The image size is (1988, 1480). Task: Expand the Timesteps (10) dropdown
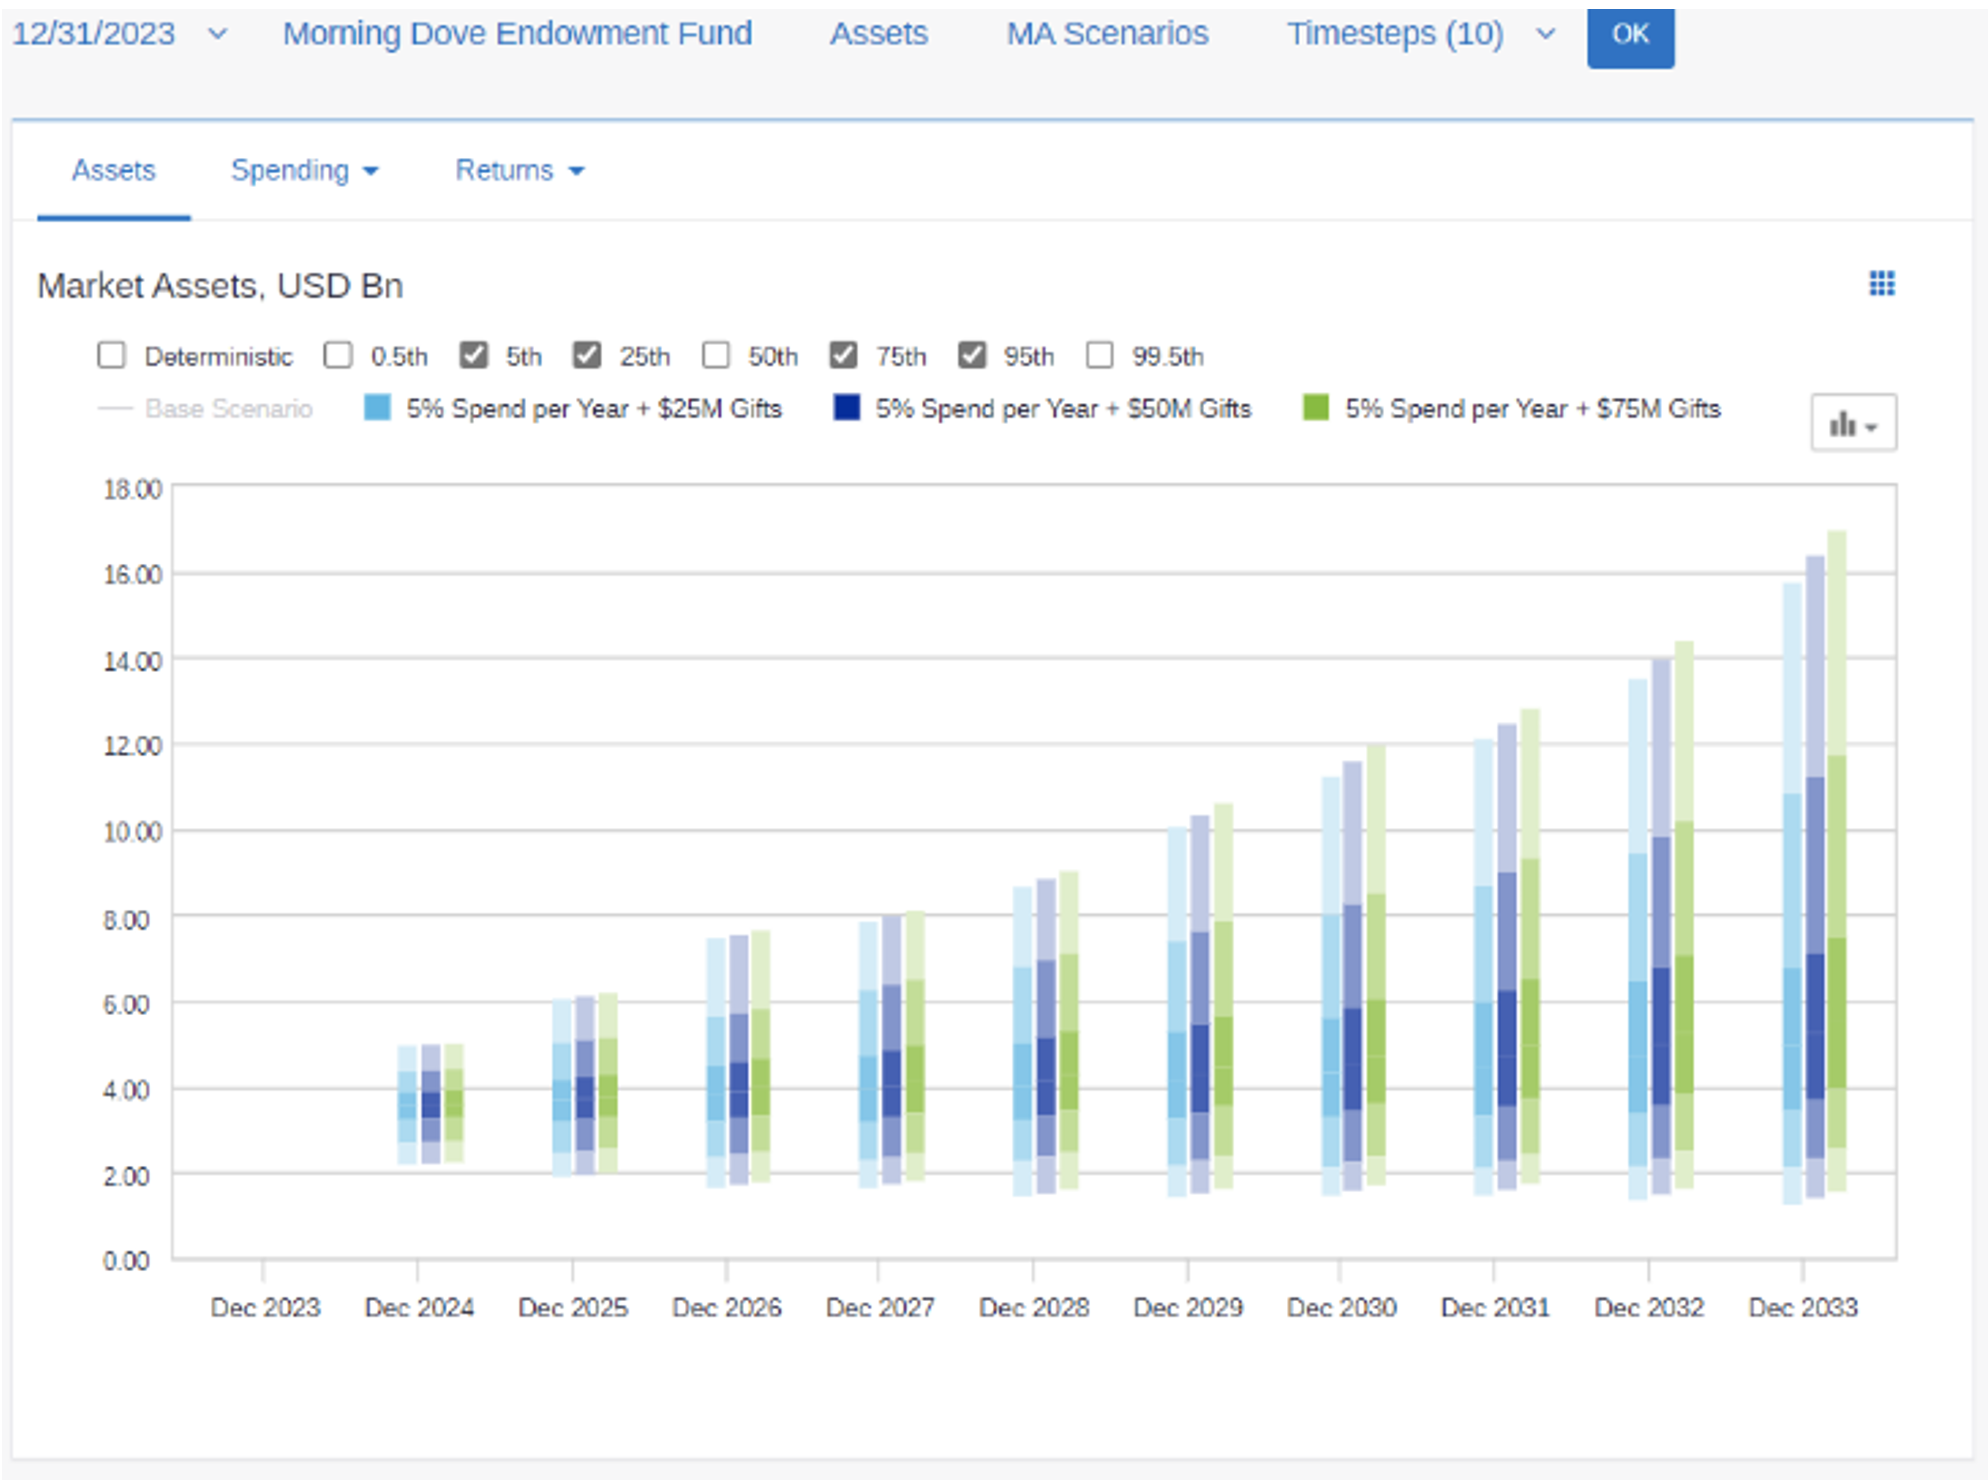(1545, 34)
